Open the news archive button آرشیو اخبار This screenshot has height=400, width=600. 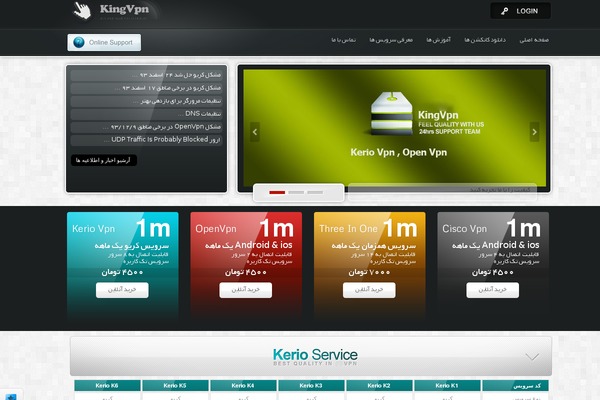tap(104, 160)
